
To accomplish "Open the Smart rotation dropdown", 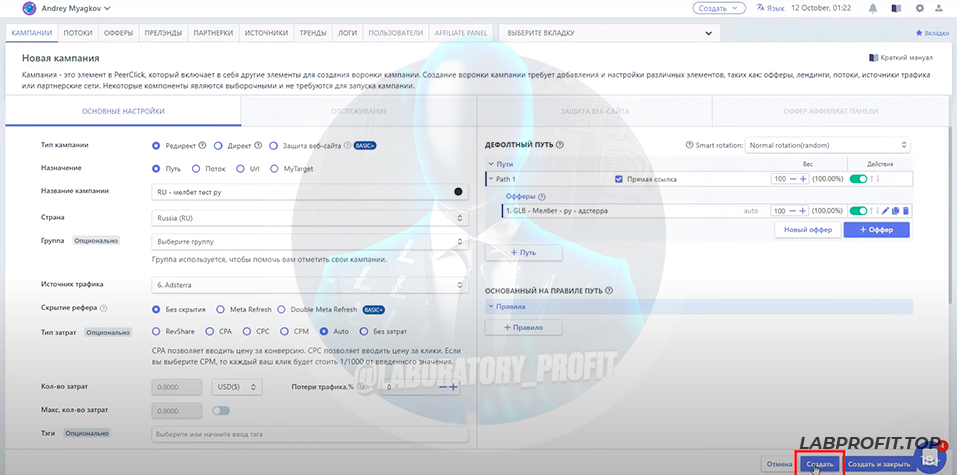I will [827, 145].
